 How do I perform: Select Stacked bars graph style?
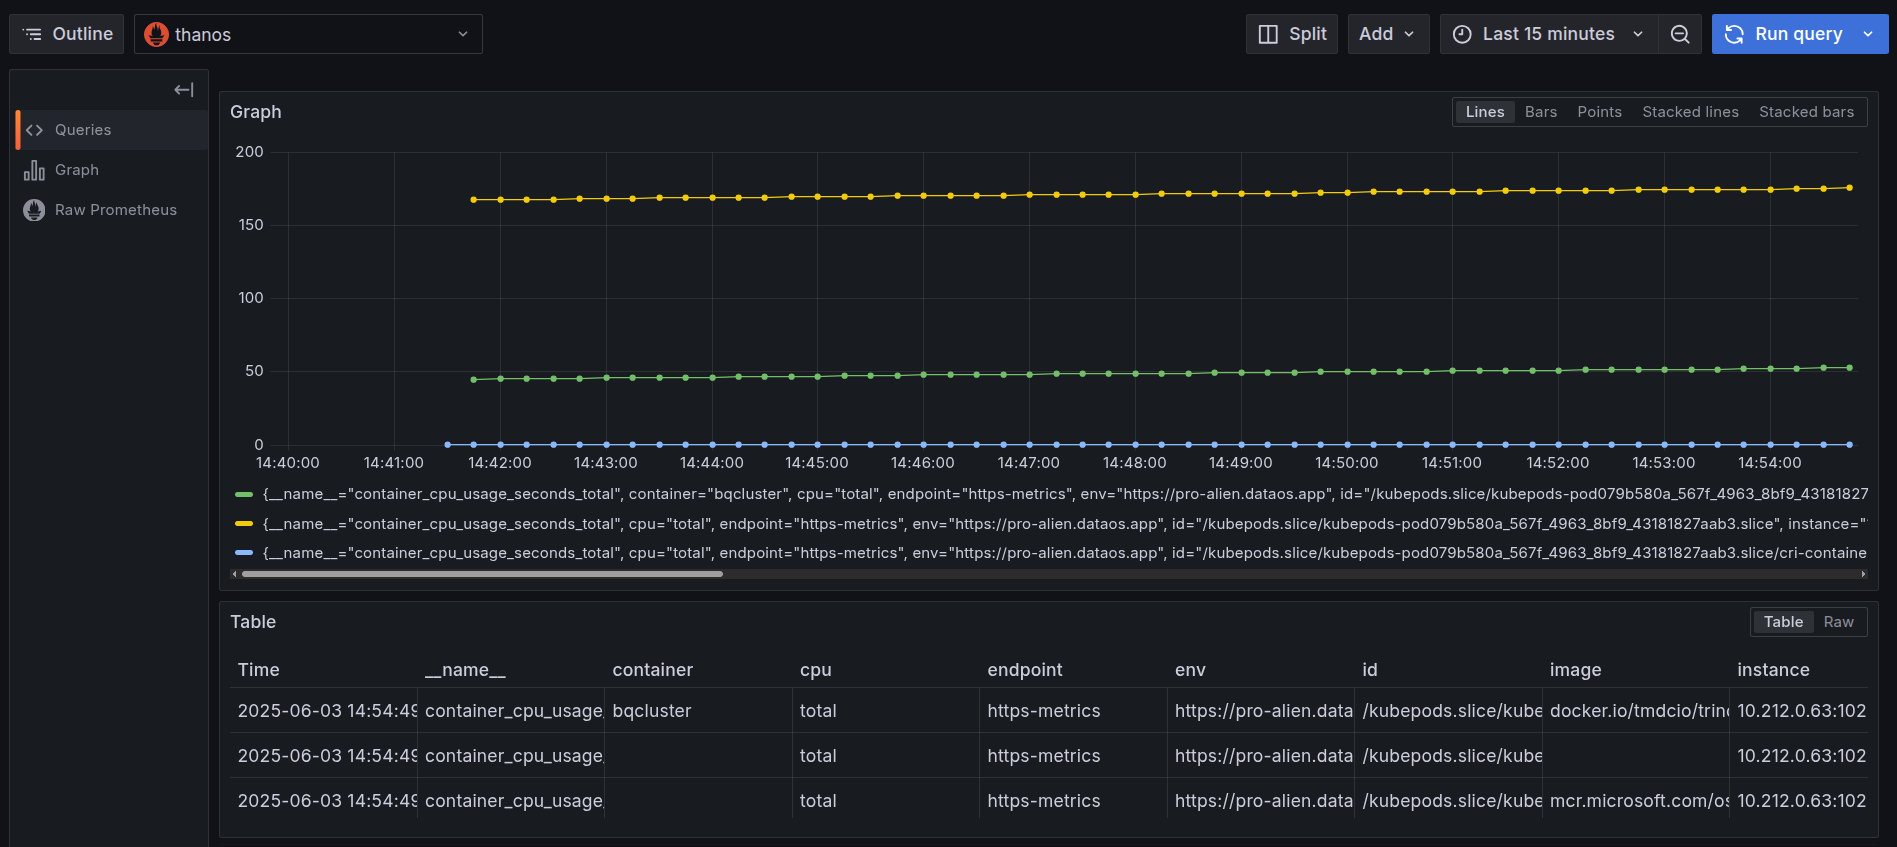point(1806,112)
